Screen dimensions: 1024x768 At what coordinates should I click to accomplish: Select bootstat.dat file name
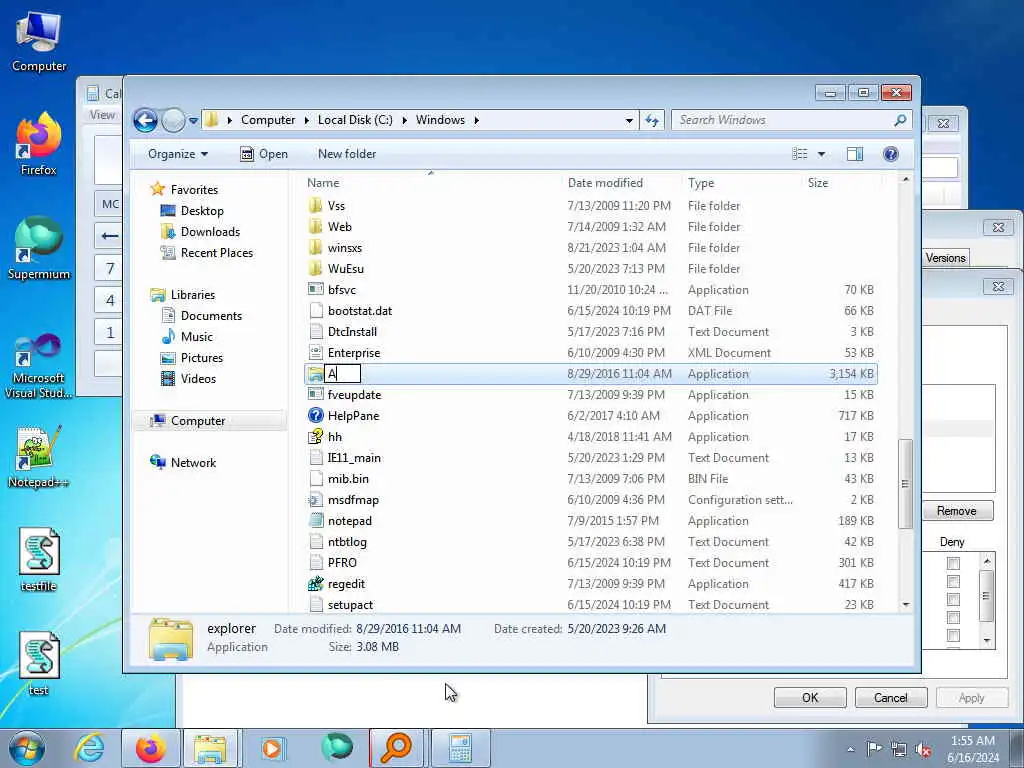pos(360,311)
